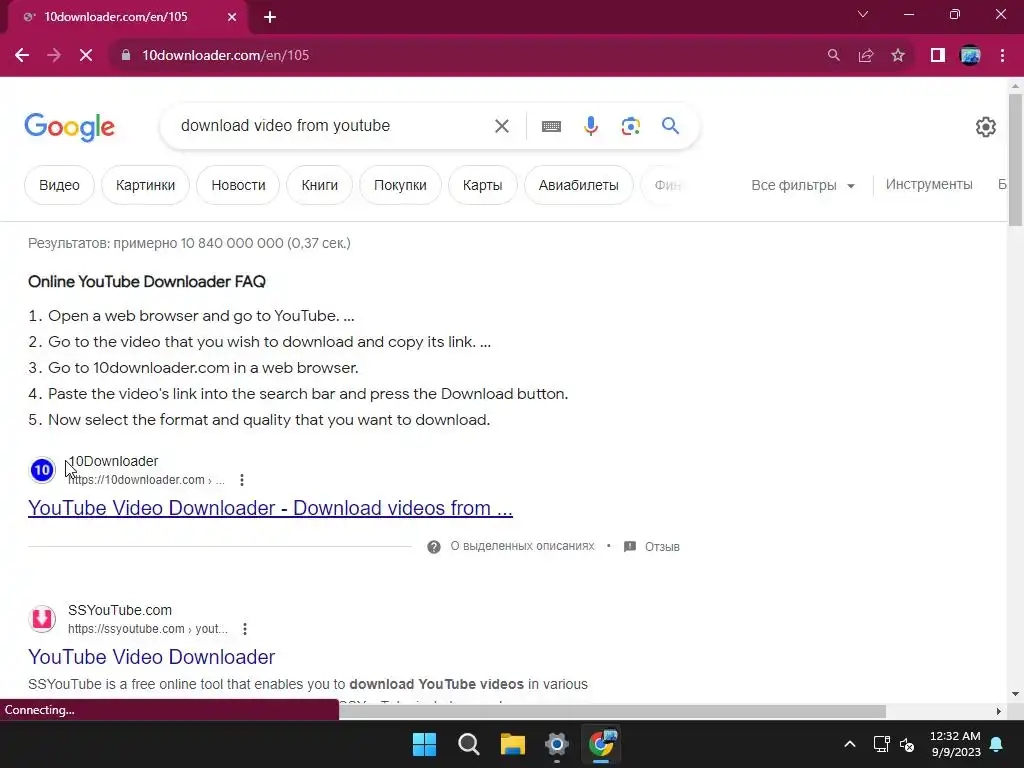
Task: Click the Отзыв feedback icon
Action: tap(630, 547)
